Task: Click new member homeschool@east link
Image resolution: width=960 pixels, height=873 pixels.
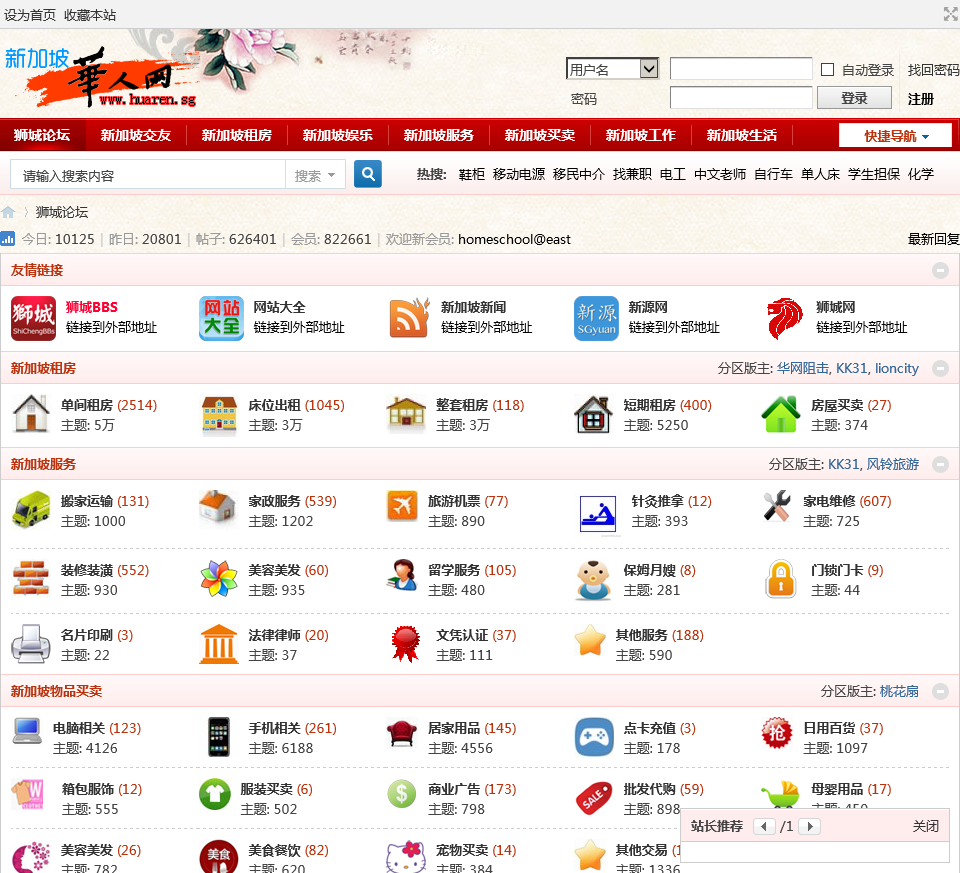Action: point(514,239)
